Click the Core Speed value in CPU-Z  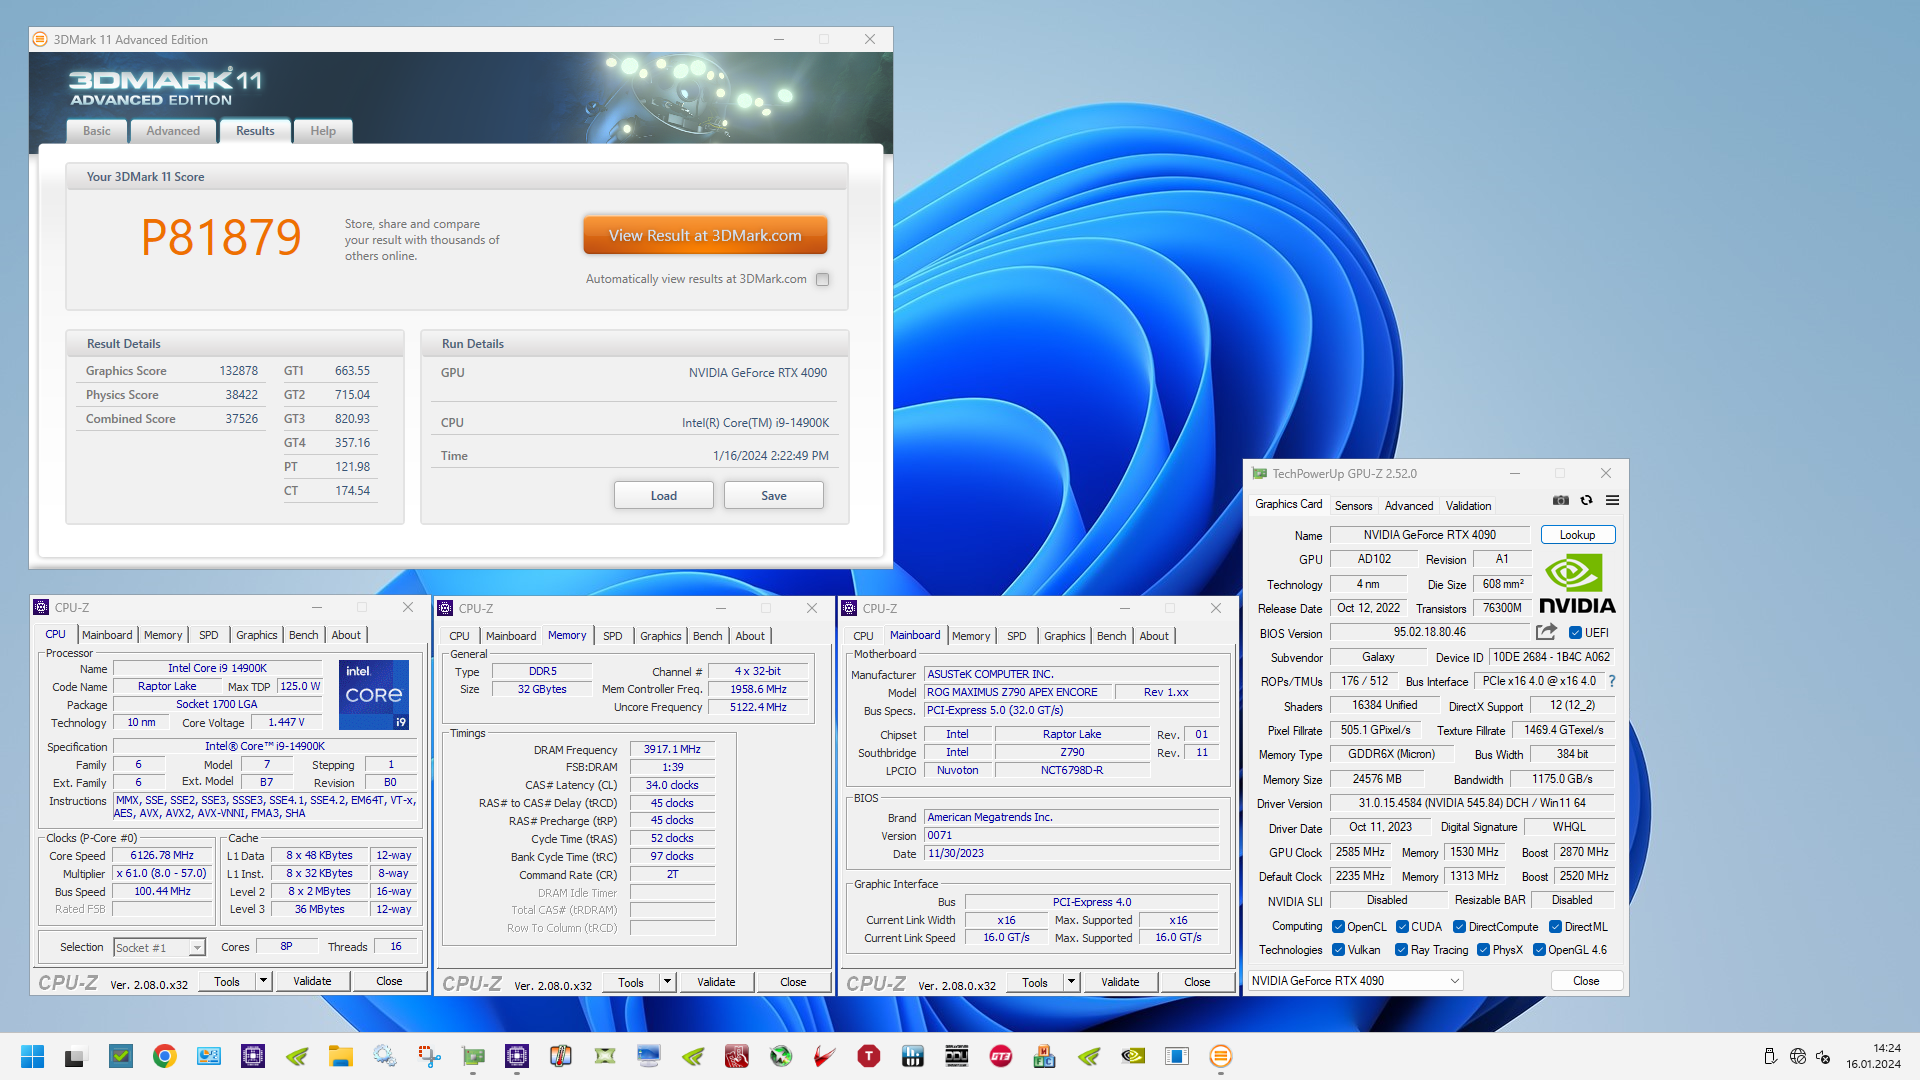coord(162,856)
